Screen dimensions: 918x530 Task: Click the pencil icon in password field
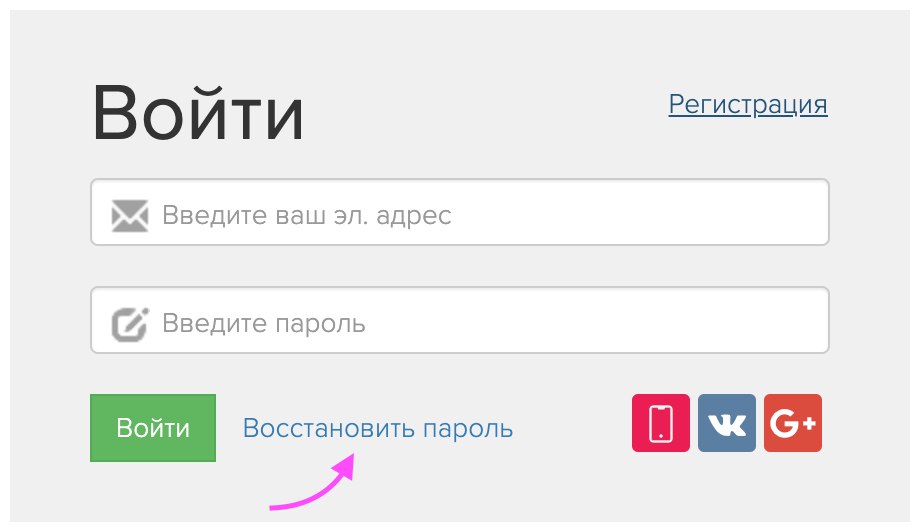[130, 323]
